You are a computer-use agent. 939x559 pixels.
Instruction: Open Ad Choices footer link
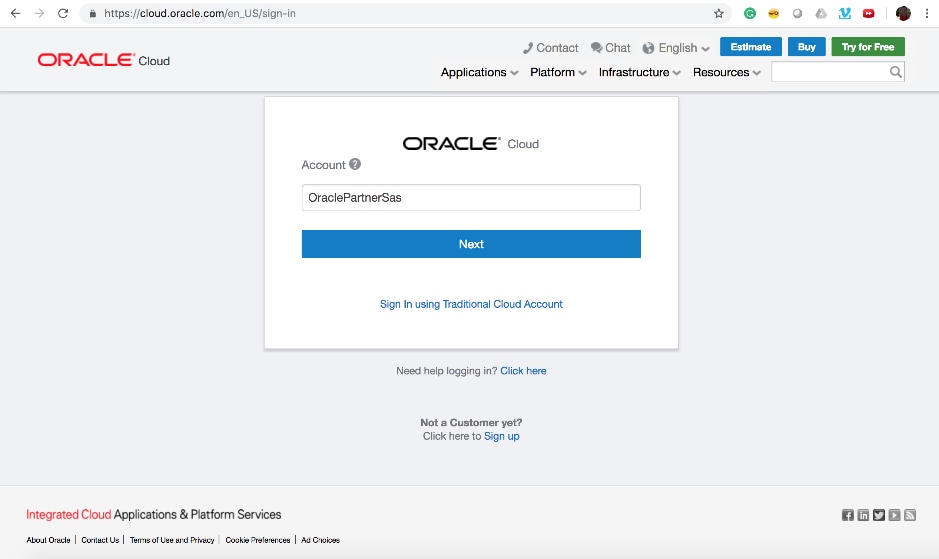point(320,540)
